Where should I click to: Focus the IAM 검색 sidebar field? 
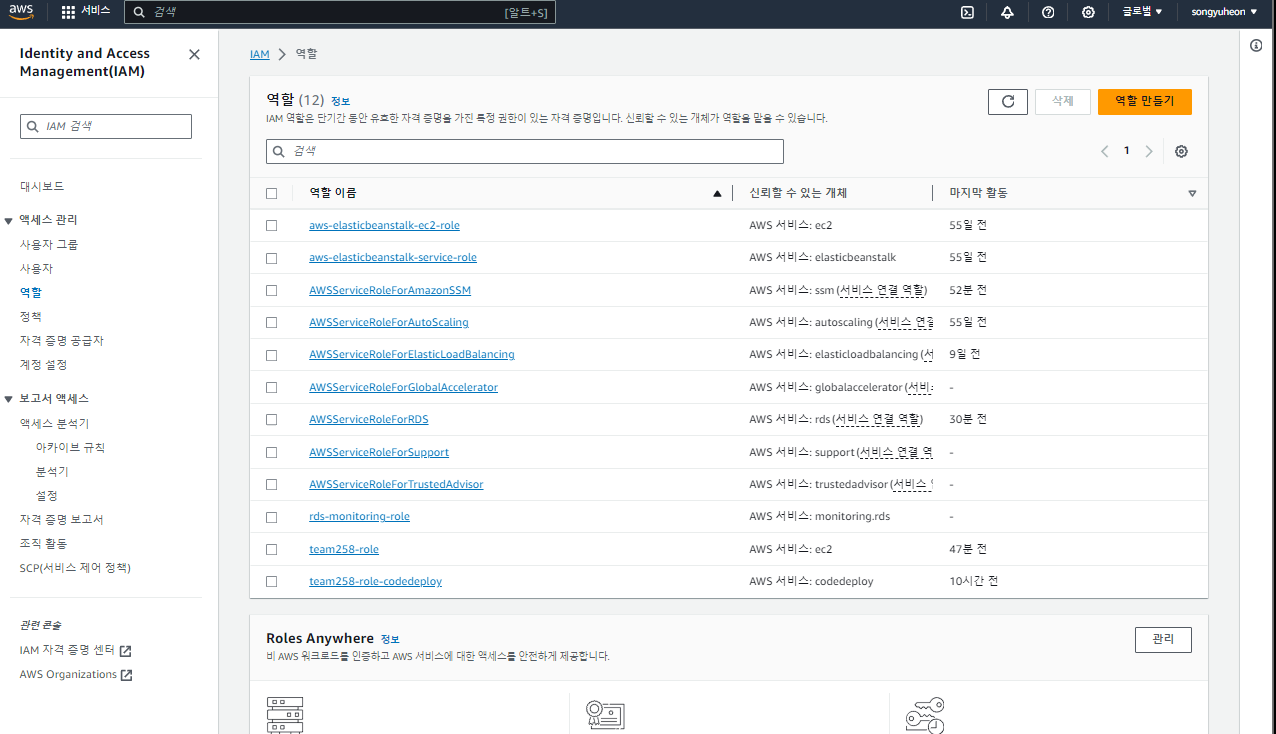coord(106,126)
